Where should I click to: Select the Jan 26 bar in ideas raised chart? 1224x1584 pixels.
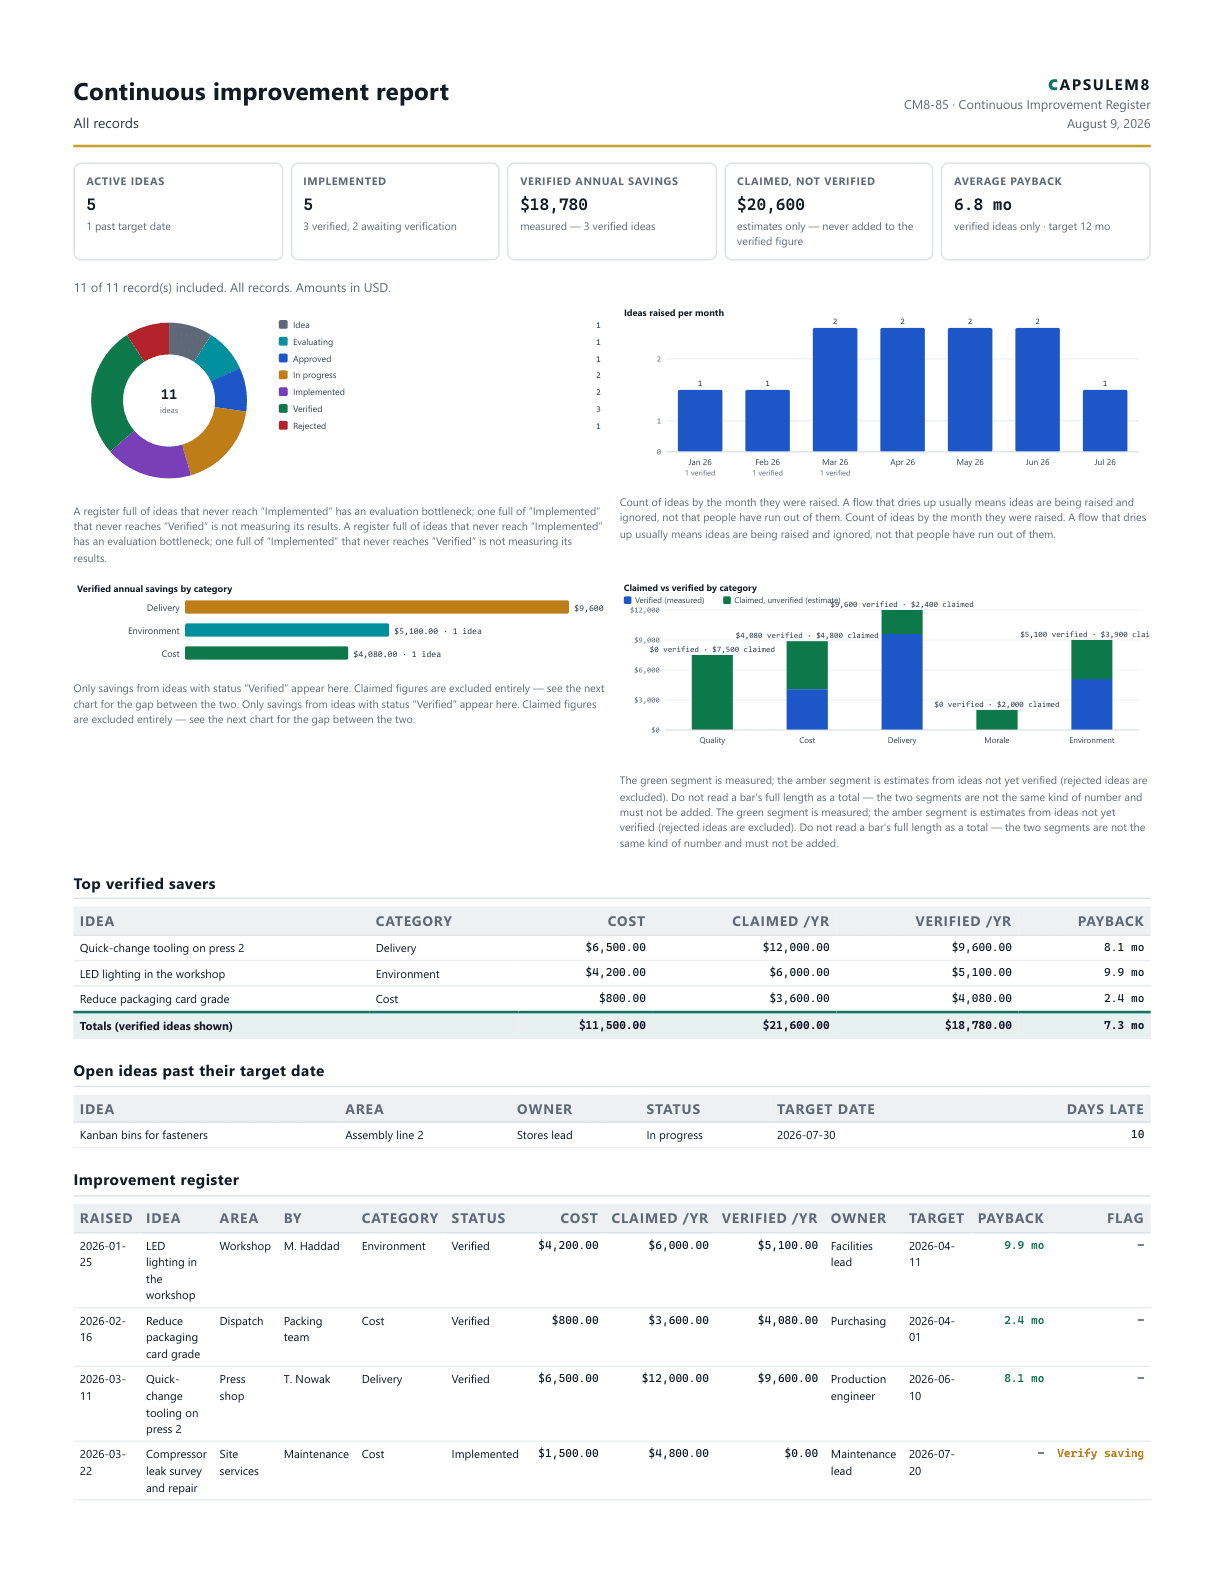point(700,421)
